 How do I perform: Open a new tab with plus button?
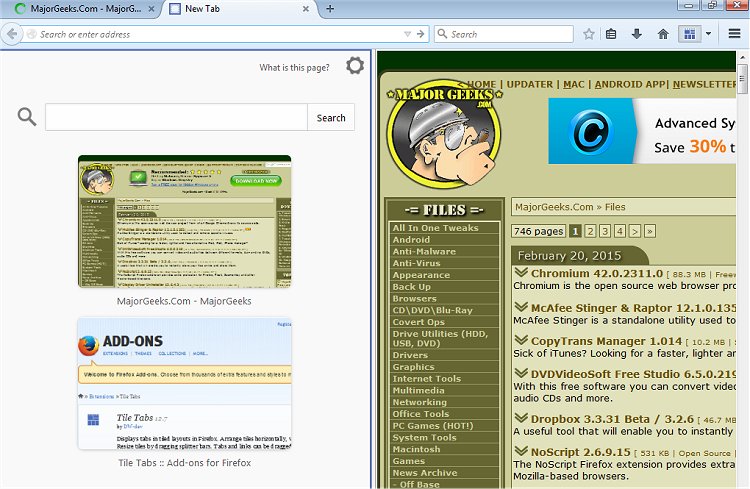pos(330,9)
